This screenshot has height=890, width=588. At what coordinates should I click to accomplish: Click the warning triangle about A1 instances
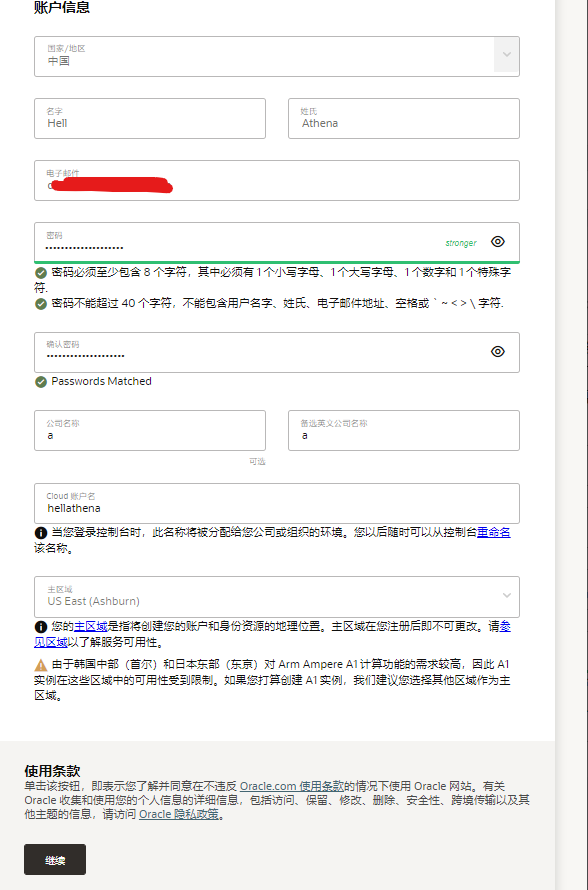click(x=41, y=665)
